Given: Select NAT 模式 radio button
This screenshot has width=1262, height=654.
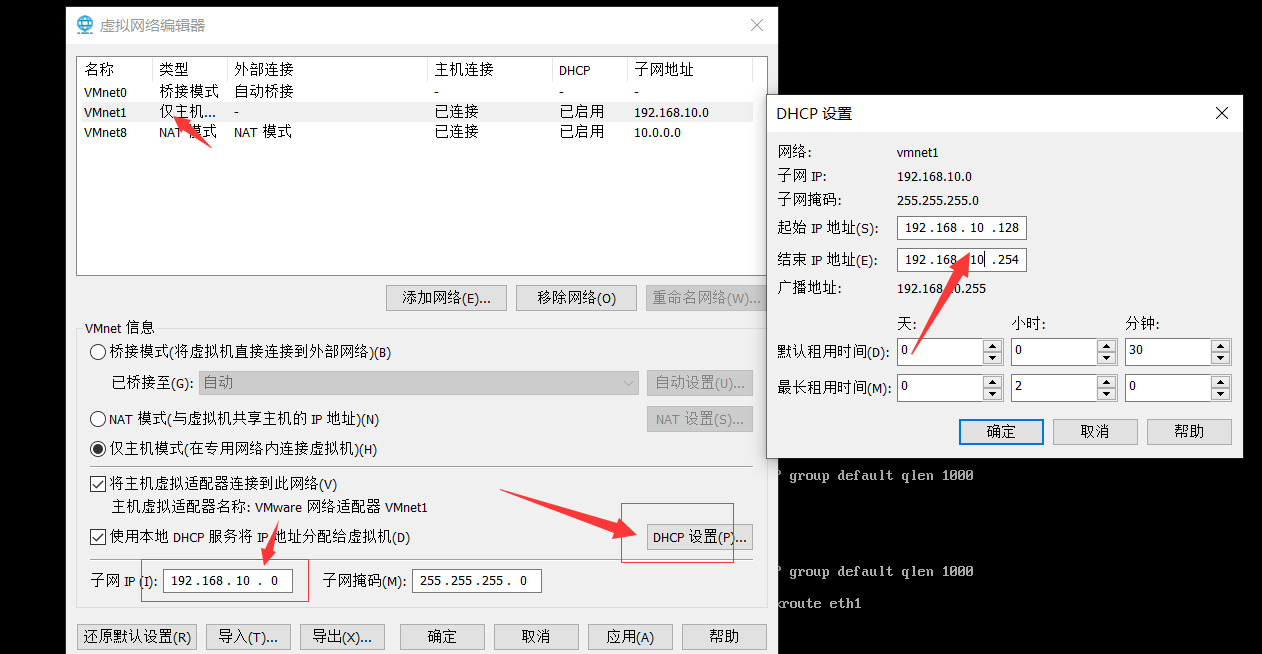Looking at the screenshot, I should coord(97,419).
